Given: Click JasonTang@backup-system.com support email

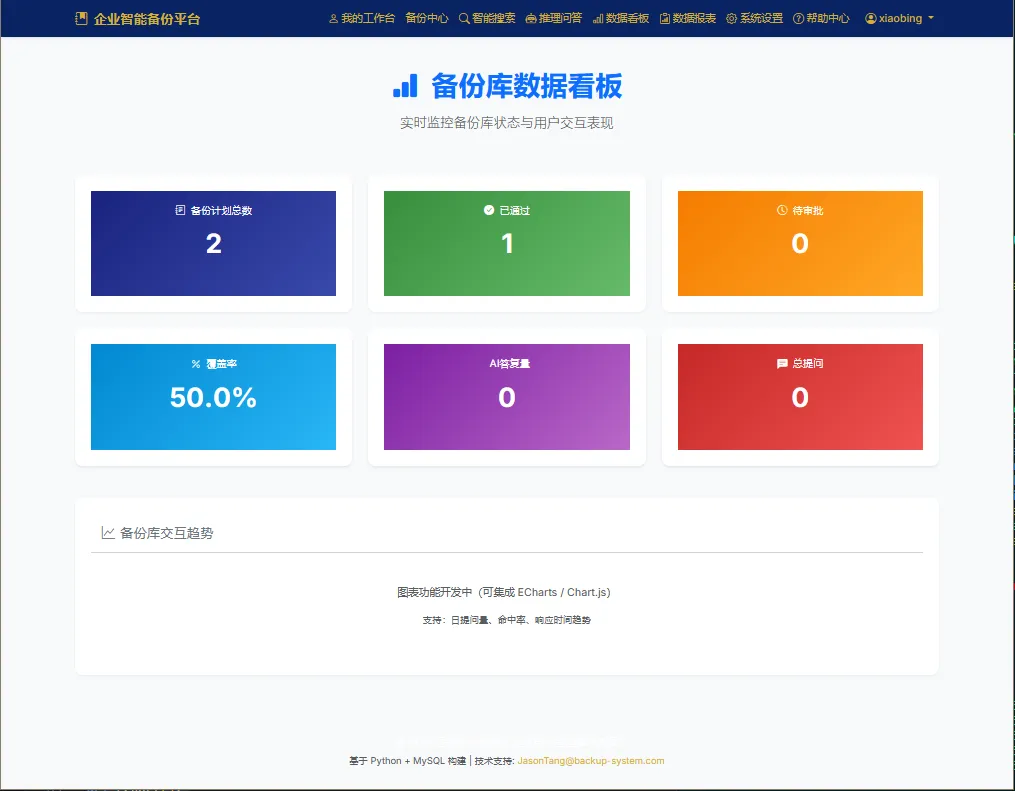Looking at the screenshot, I should (591, 761).
